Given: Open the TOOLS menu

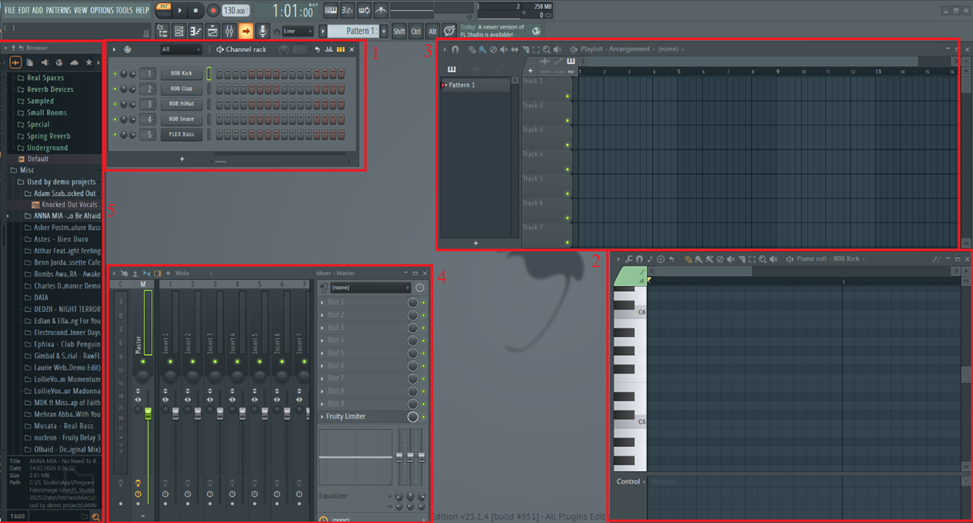Looking at the screenshot, I should (124, 10).
